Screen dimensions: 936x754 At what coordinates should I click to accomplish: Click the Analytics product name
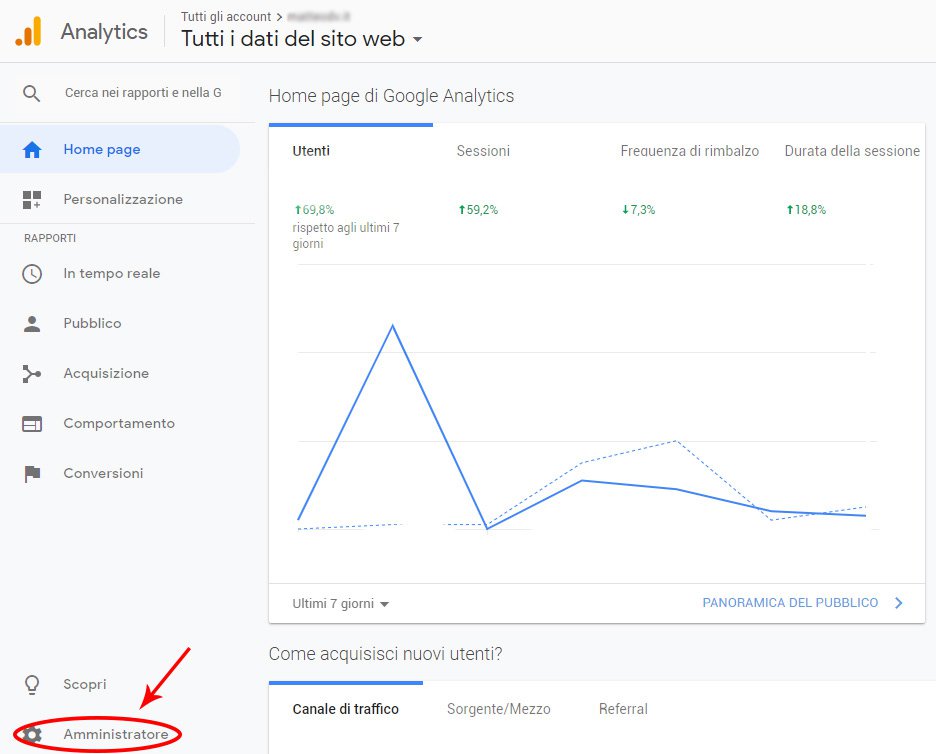[x=104, y=32]
